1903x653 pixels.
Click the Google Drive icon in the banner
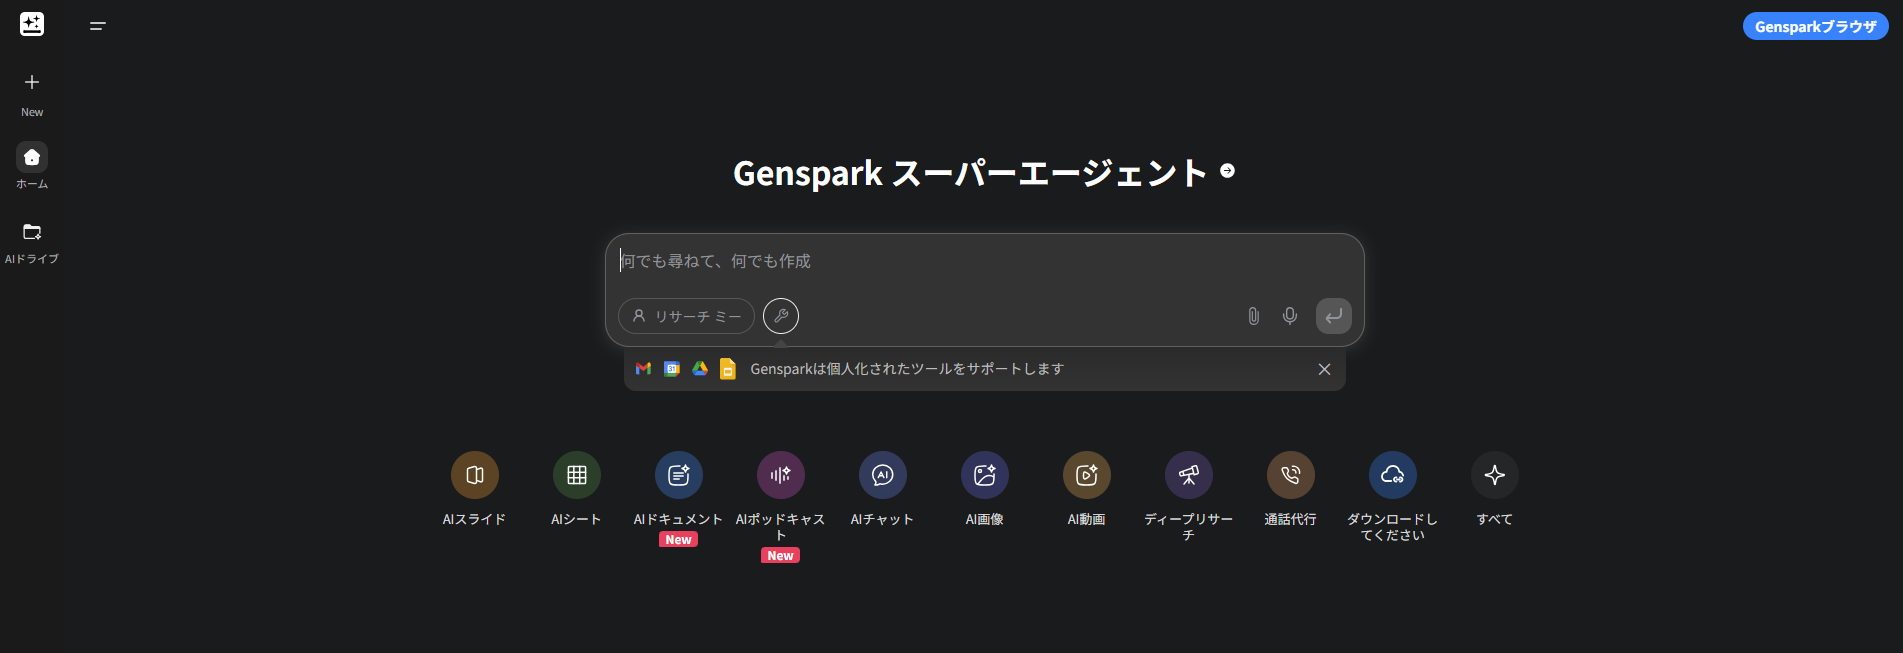pyautogui.click(x=700, y=369)
